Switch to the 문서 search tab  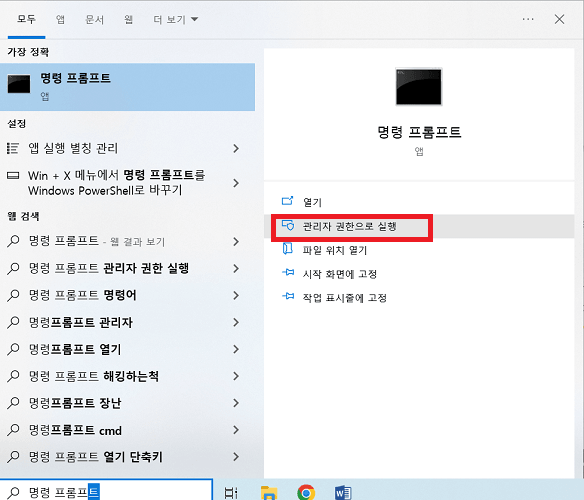[x=95, y=19]
